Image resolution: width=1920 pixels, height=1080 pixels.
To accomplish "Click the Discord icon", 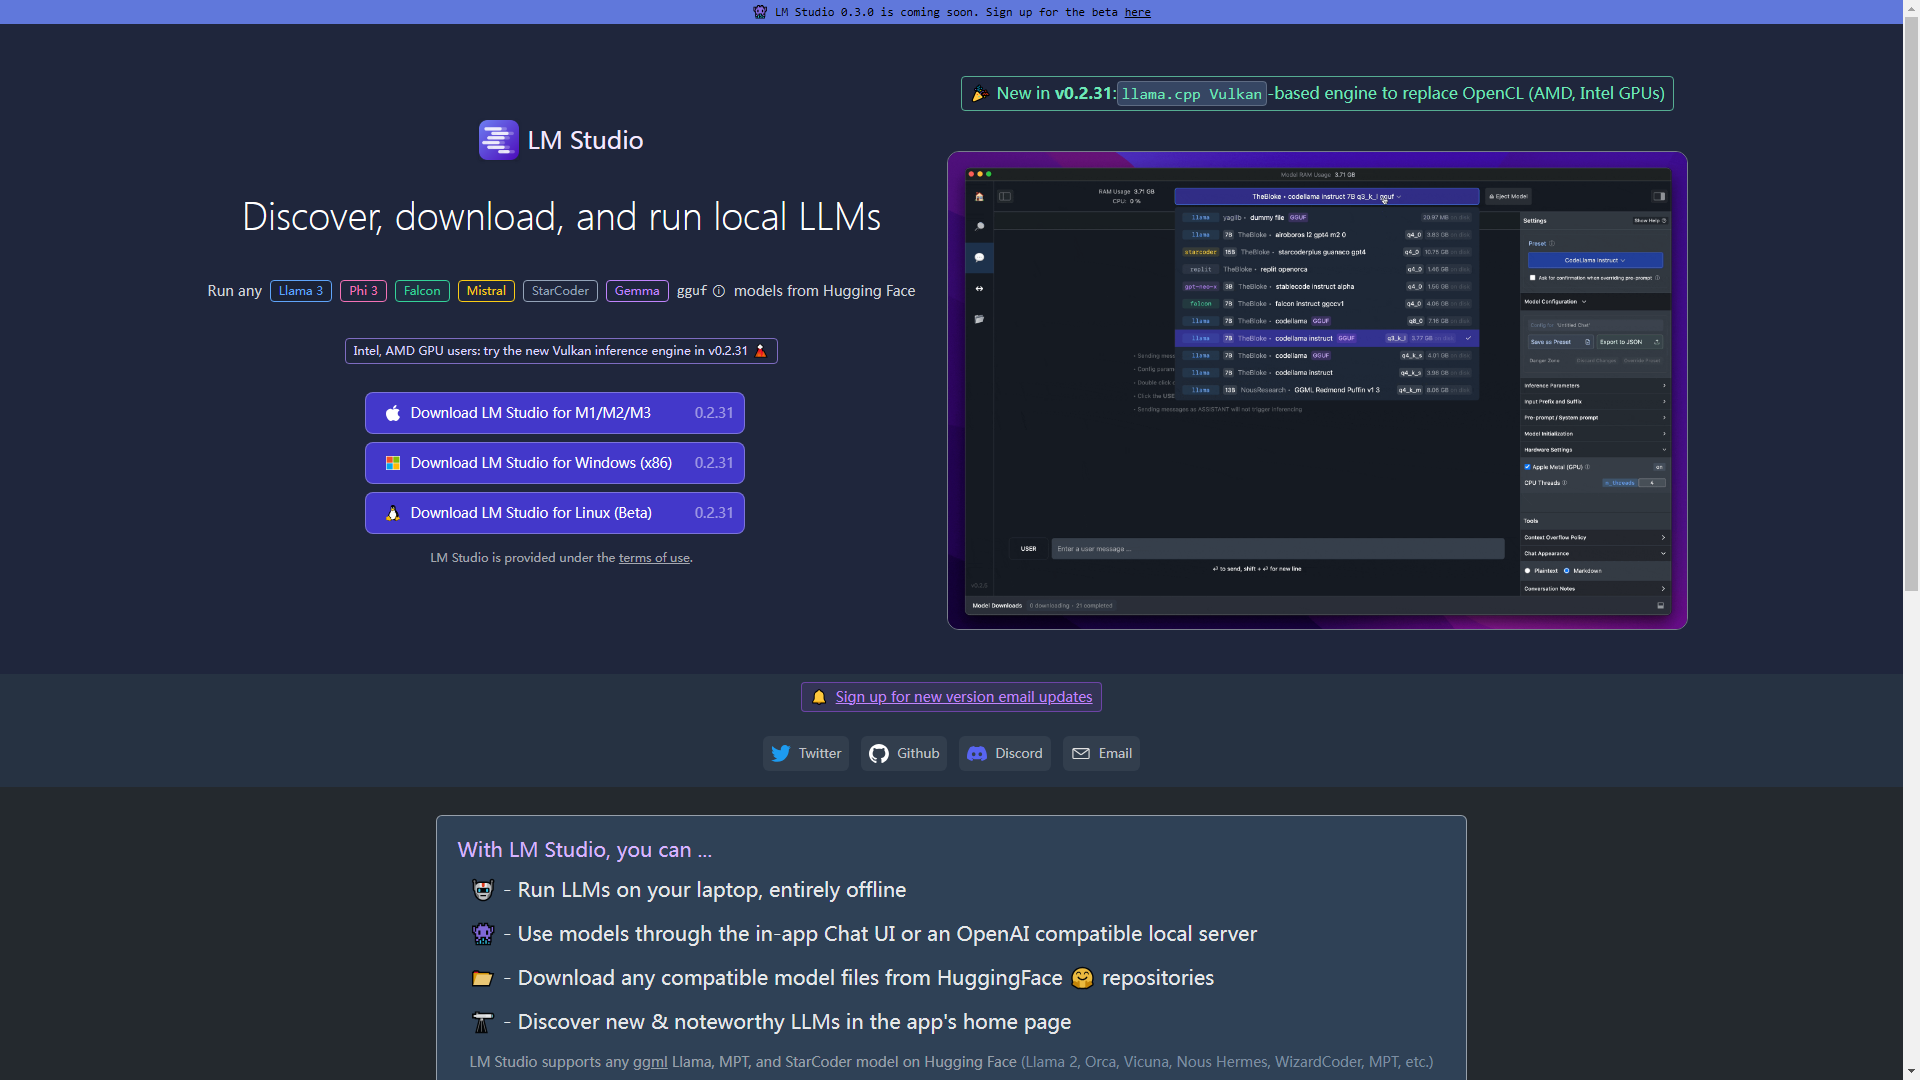I will pos(977,754).
